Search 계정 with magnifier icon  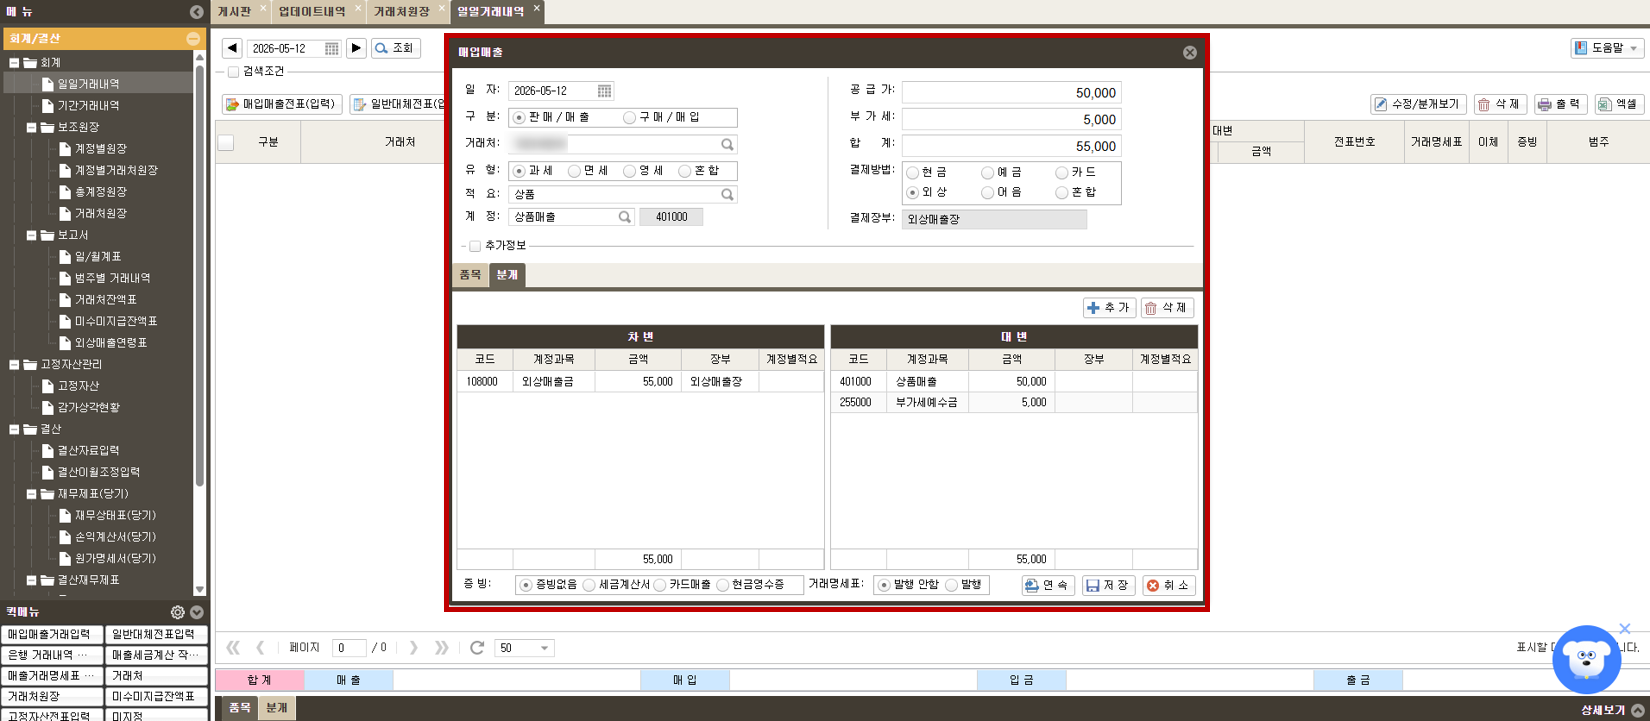tap(625, 217)
